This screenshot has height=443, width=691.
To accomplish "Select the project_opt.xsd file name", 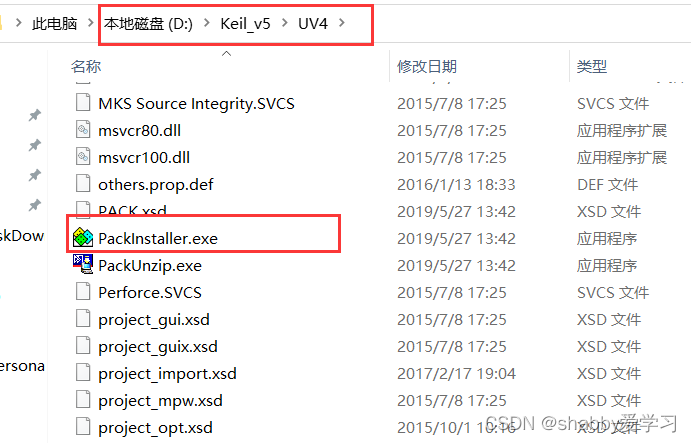I will 155,427.
